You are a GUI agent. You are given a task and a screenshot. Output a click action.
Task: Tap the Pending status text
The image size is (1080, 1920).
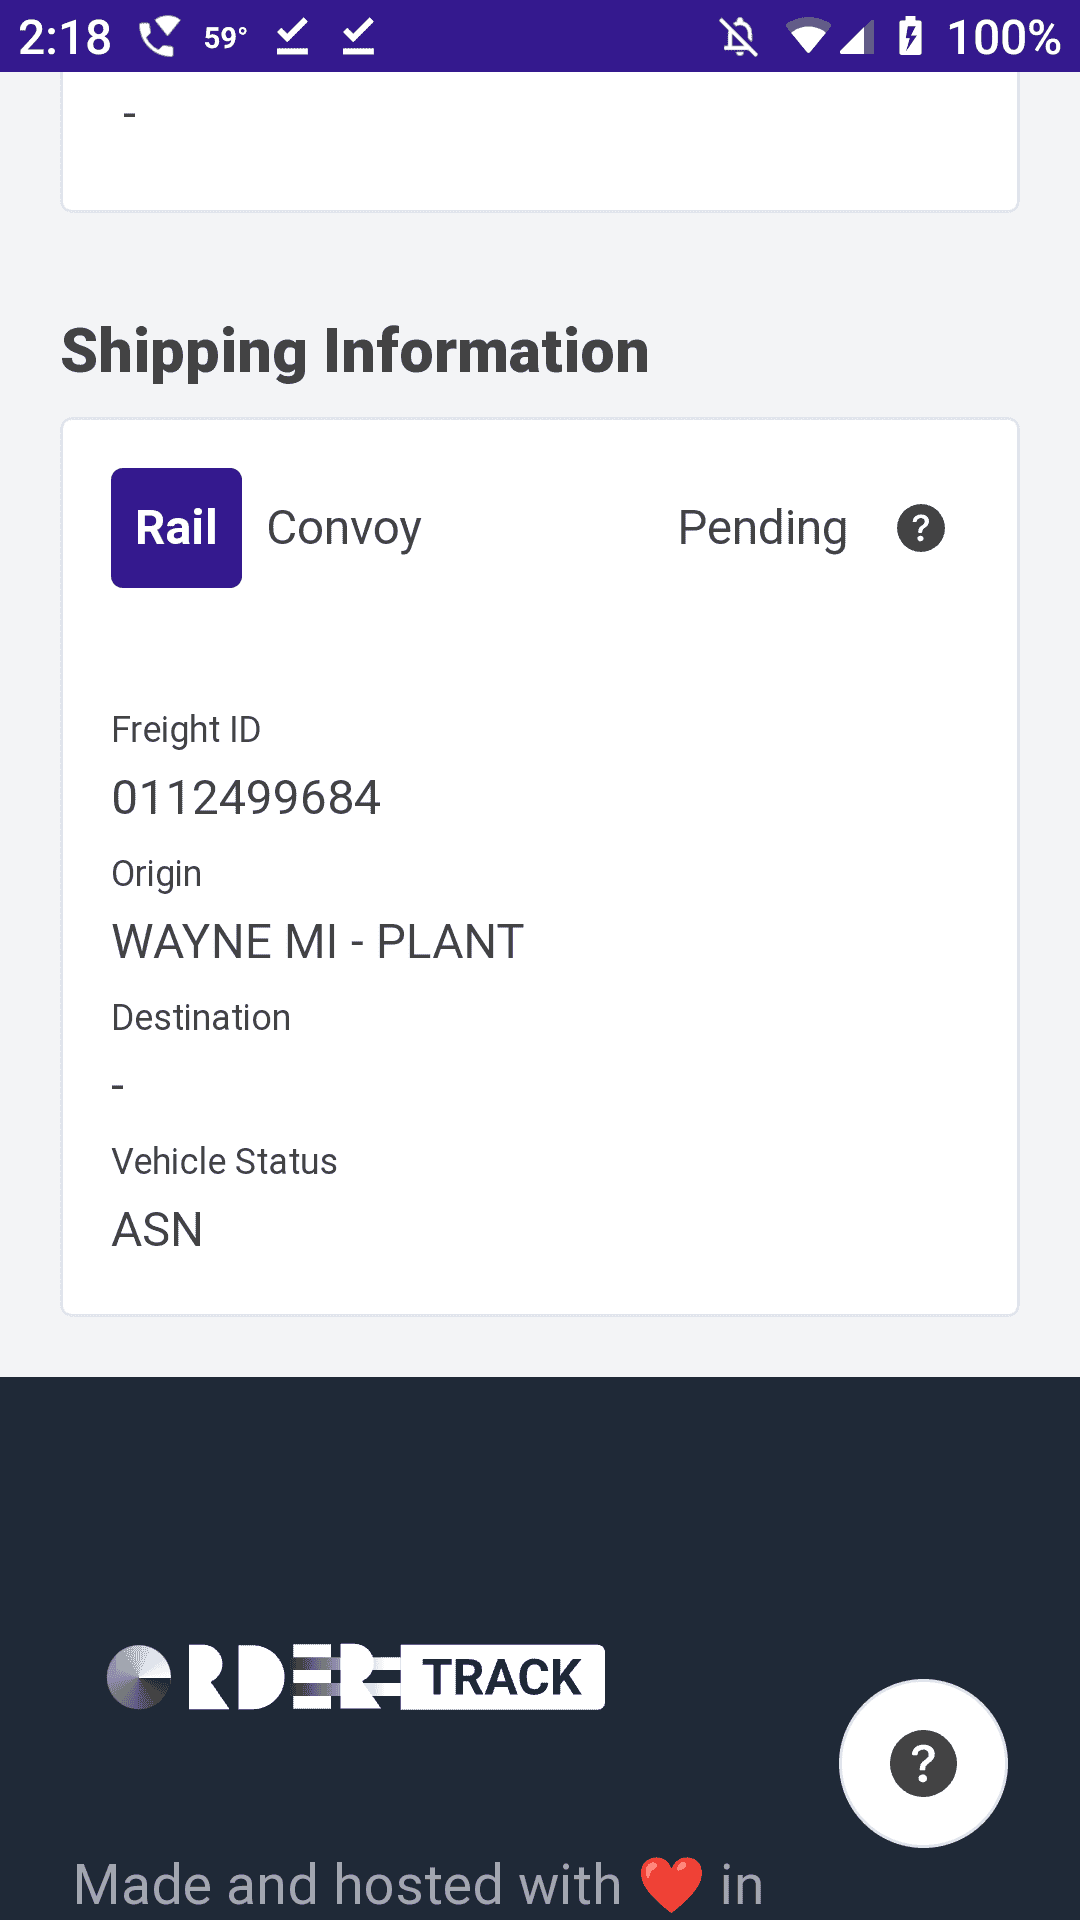(762, 528)
